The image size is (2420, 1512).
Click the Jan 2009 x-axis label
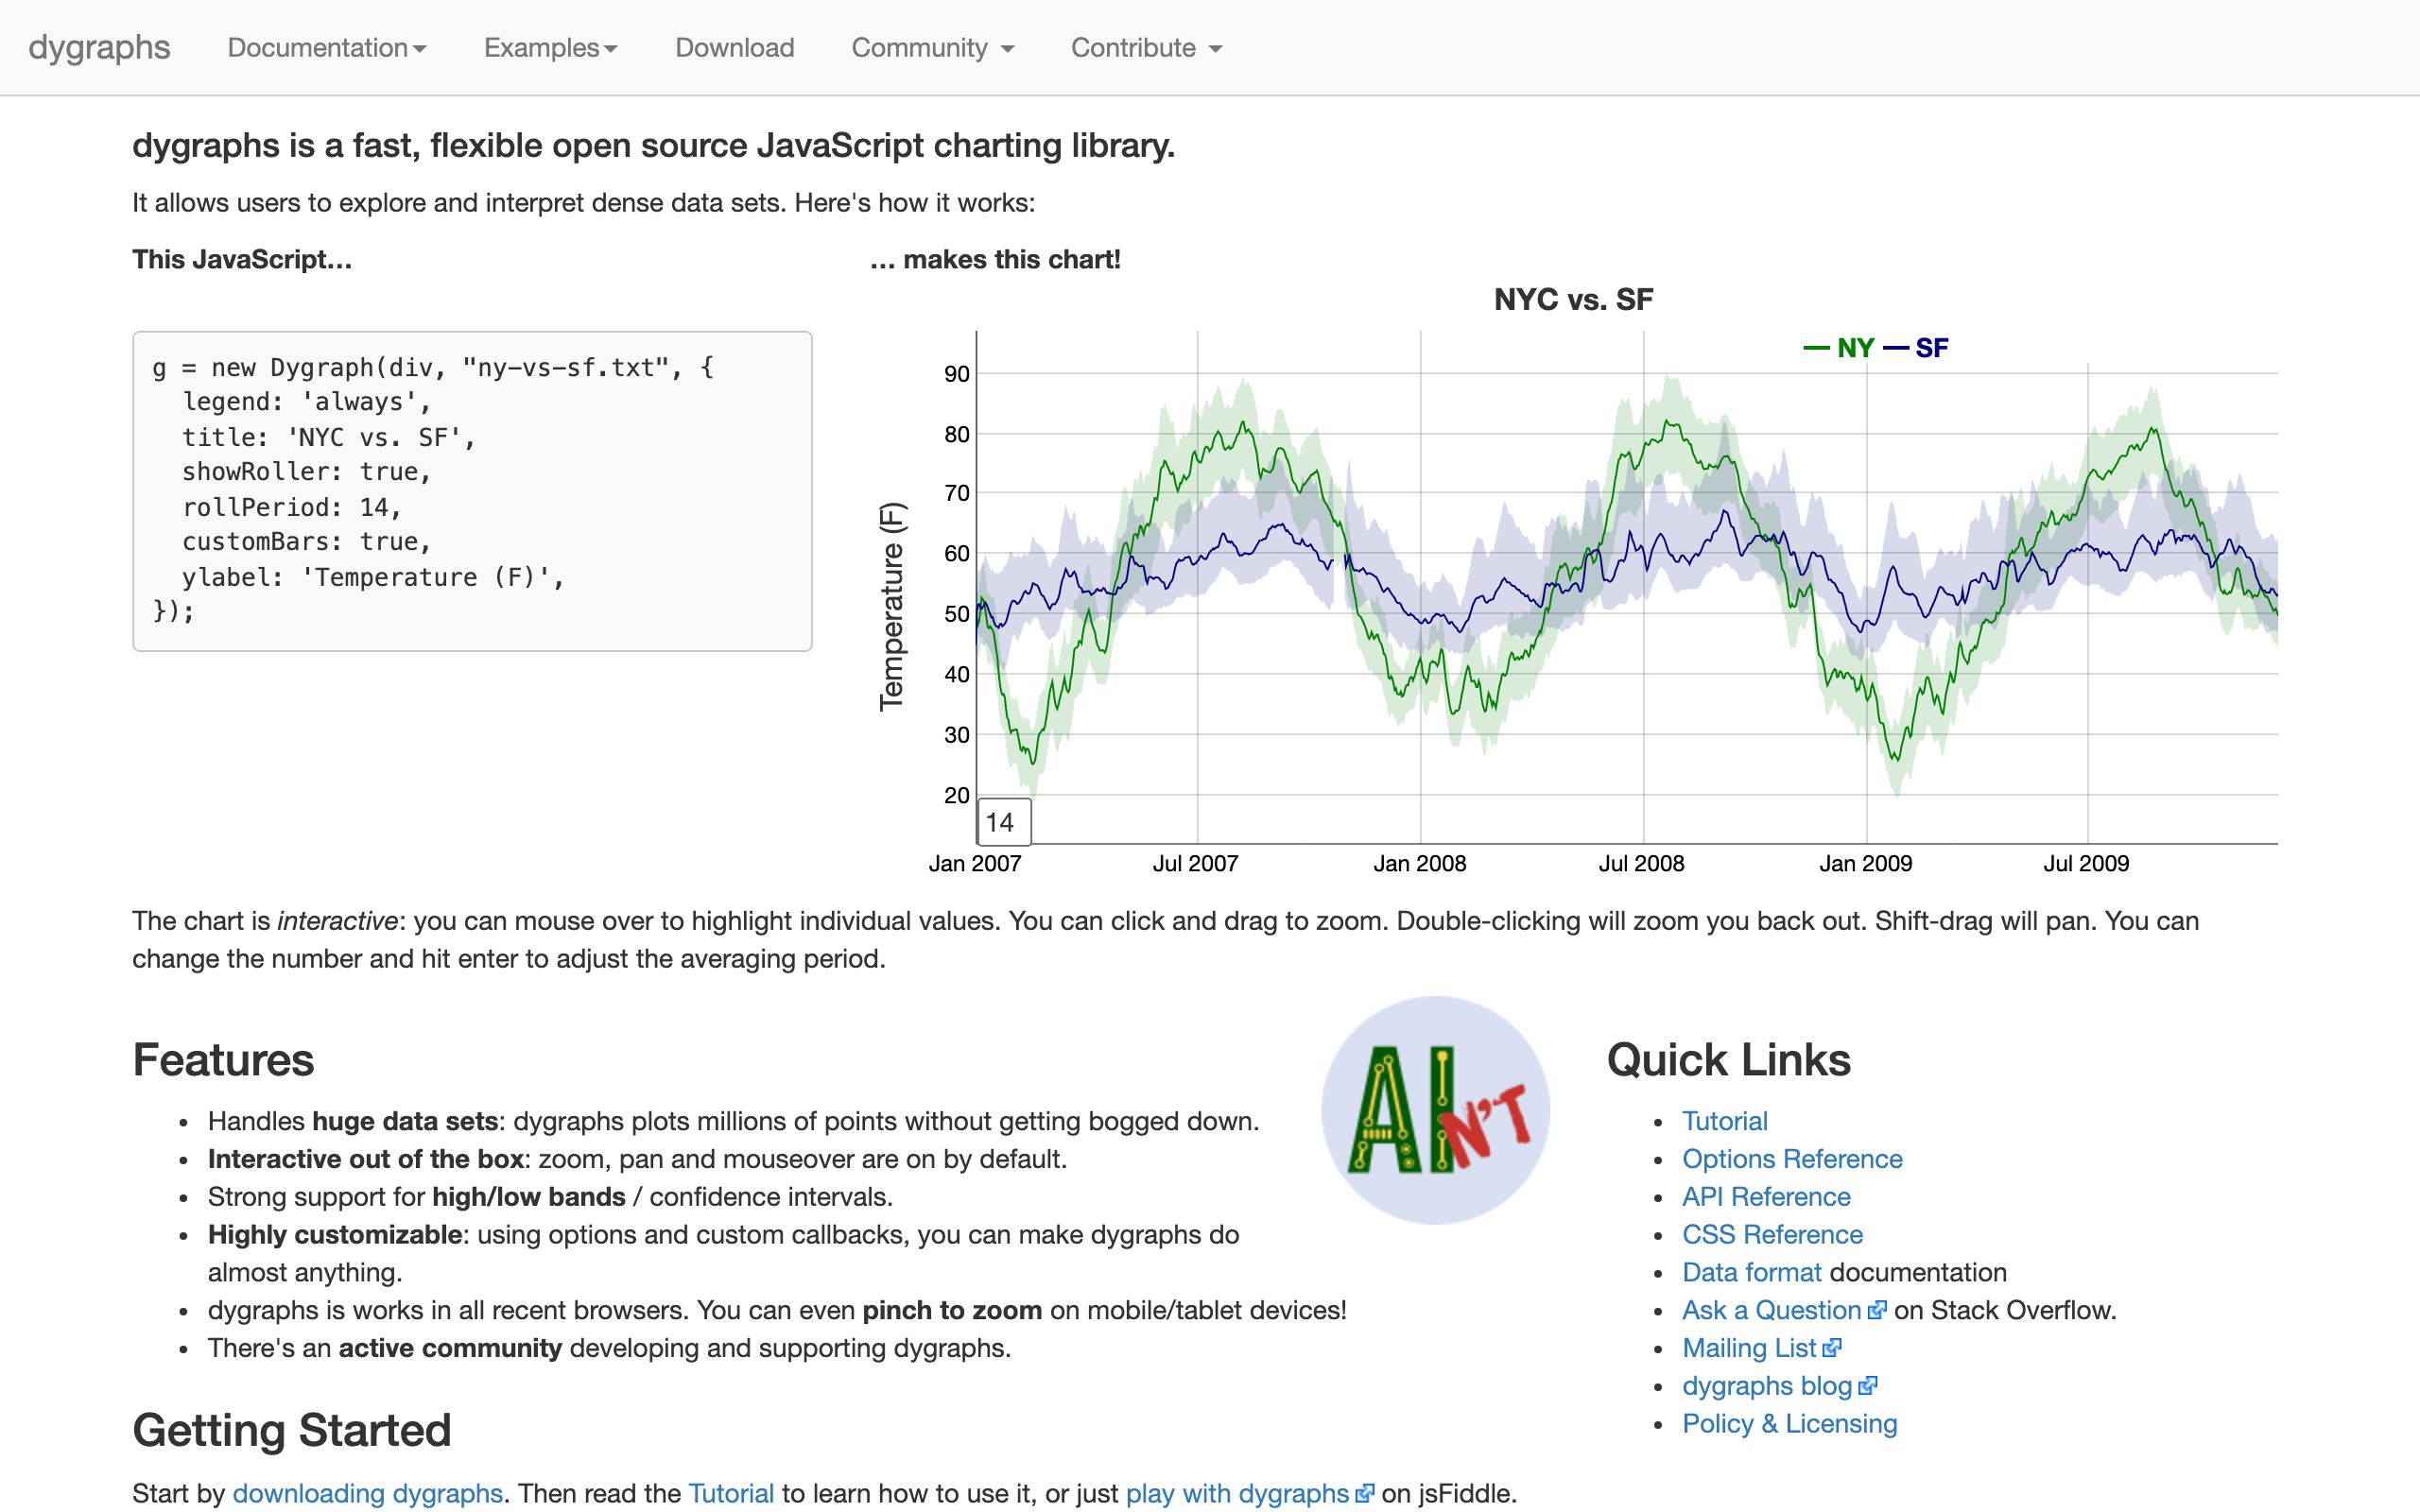click(1865, 863)
